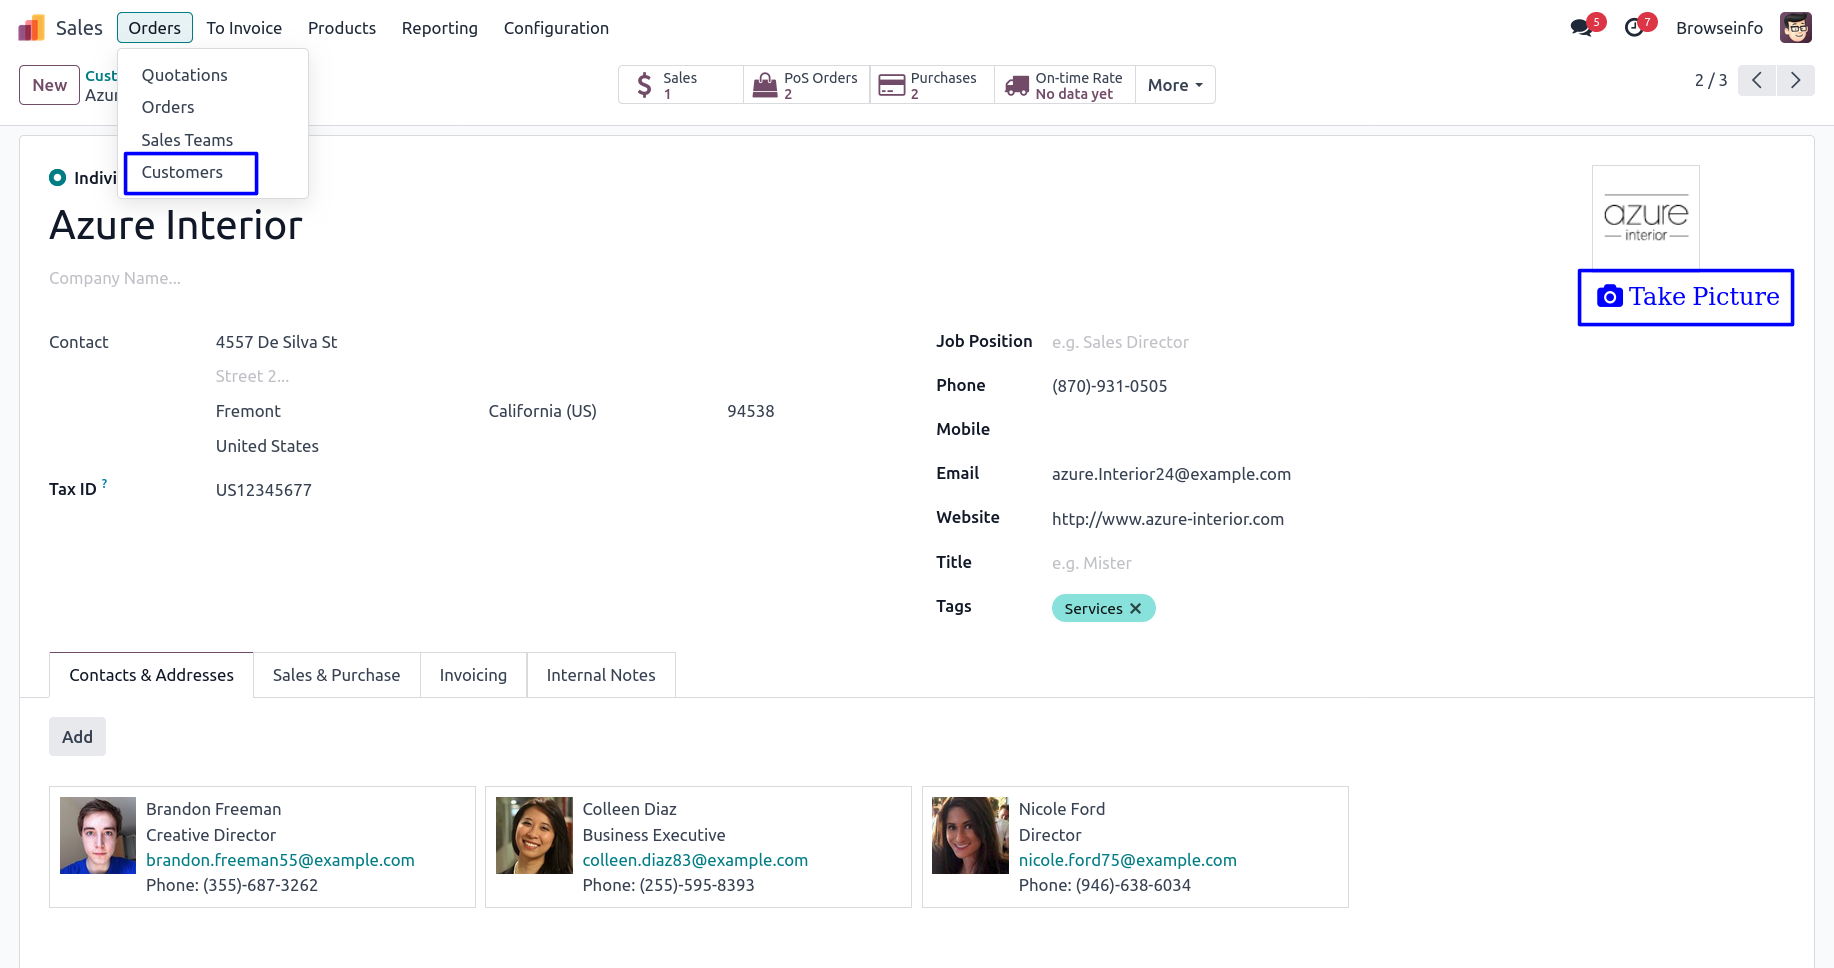Open the chat messages icon
The height and width of the screenshot is (968, 1834).
[x=1581, y=28]
